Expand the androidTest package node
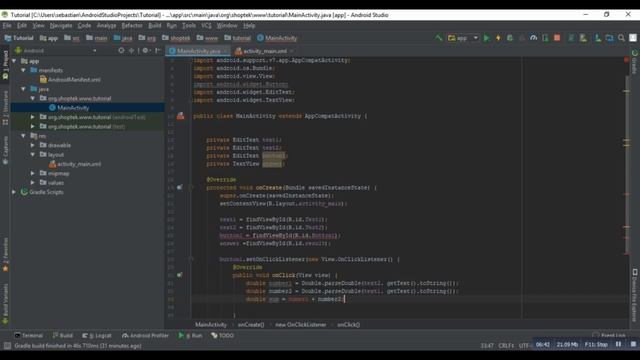Viewport: 640px width, 360px height. pos(33,117)
